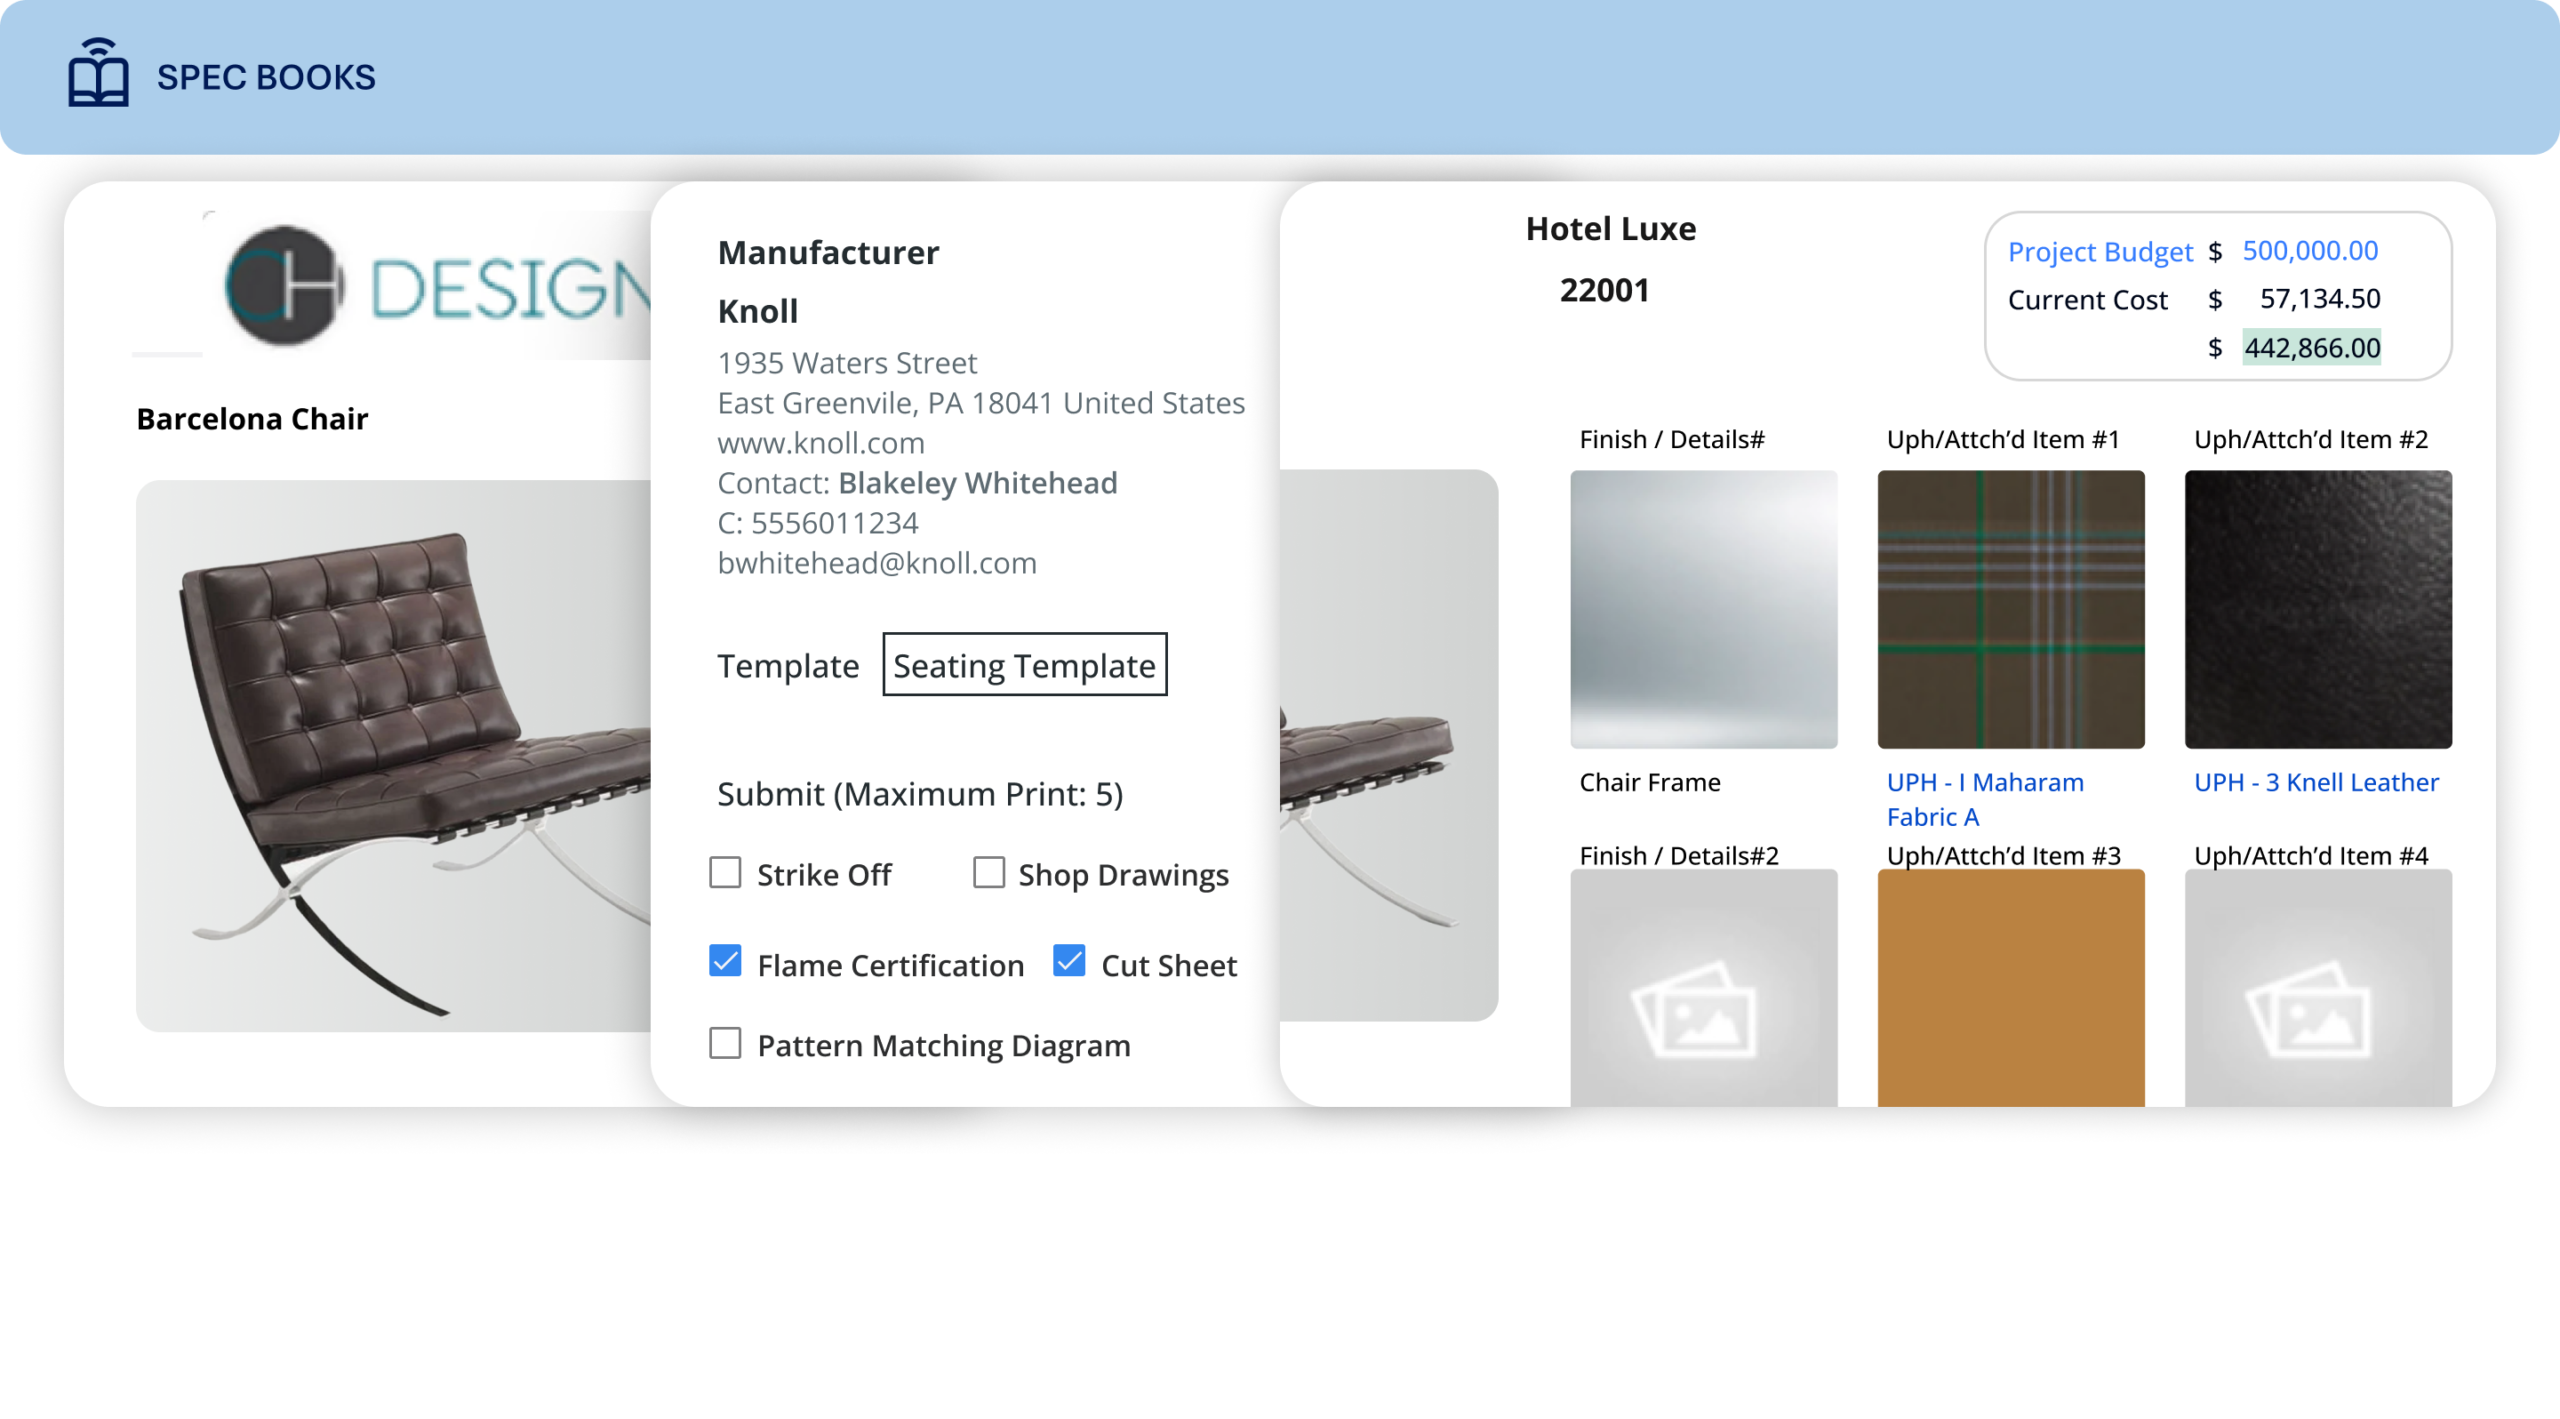Uncheck the Cut Sheet checkbox

point(1069,962)
